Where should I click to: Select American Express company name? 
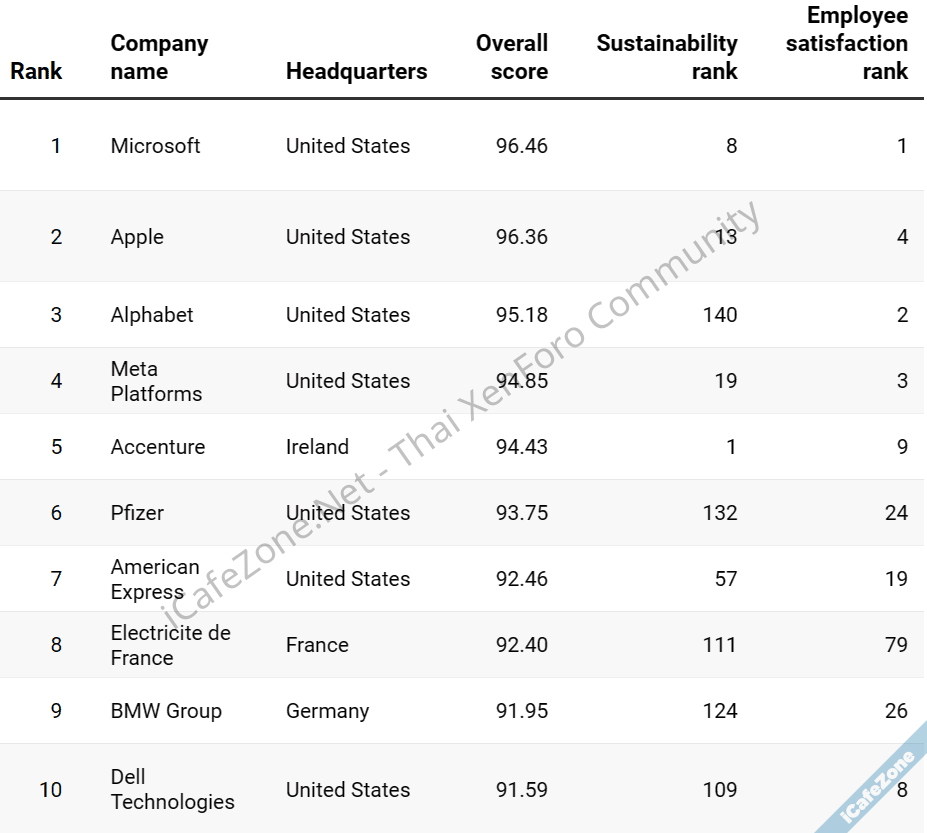point(155,579)
